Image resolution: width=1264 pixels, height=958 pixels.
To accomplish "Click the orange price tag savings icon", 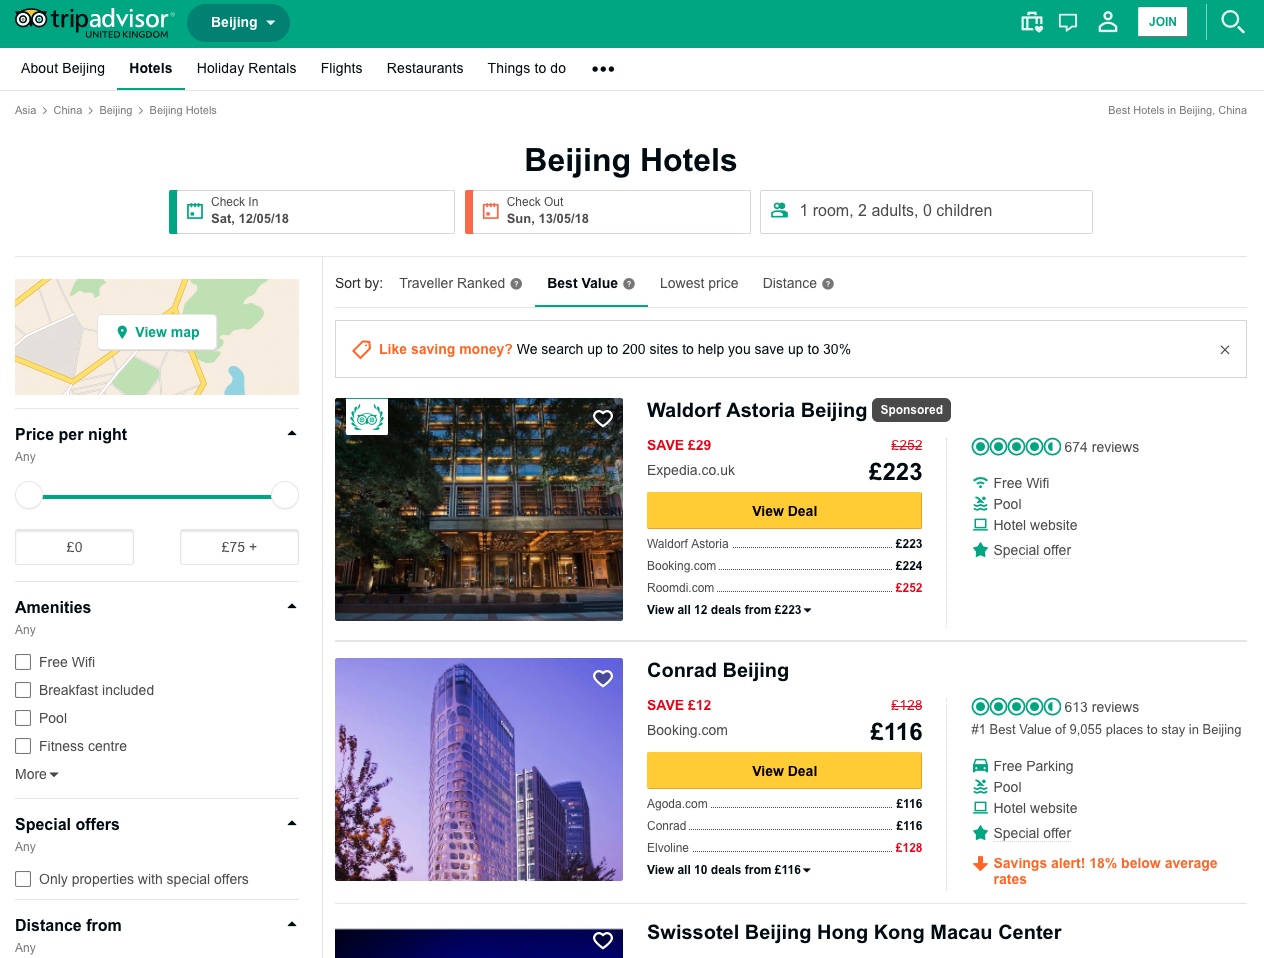I will 362,349.
